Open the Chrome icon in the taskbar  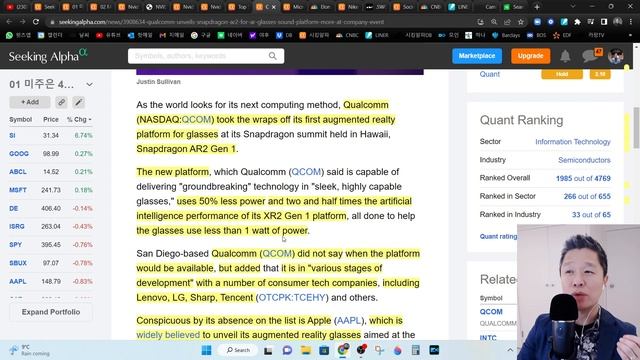click(343, 350)
